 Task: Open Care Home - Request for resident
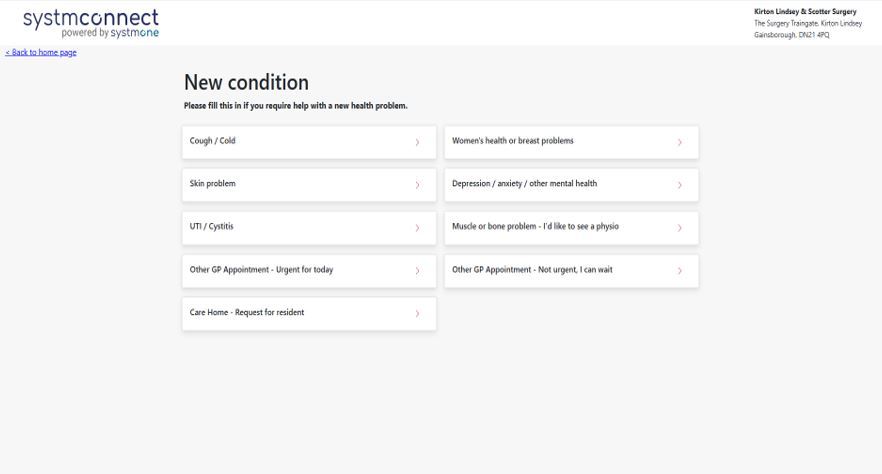click(247, 313)
